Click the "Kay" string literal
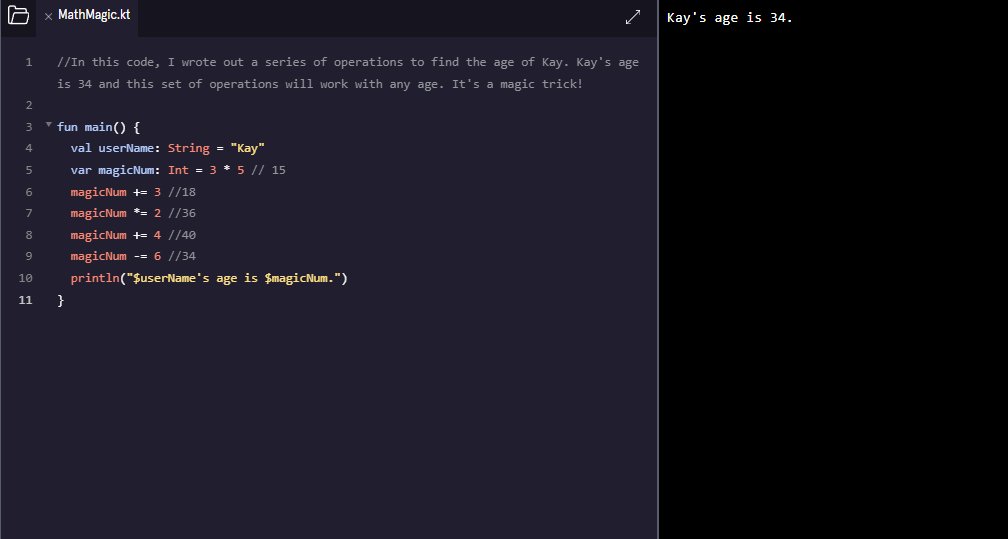The width and height of the screenshot is (1008, 539). click(248, 148)
